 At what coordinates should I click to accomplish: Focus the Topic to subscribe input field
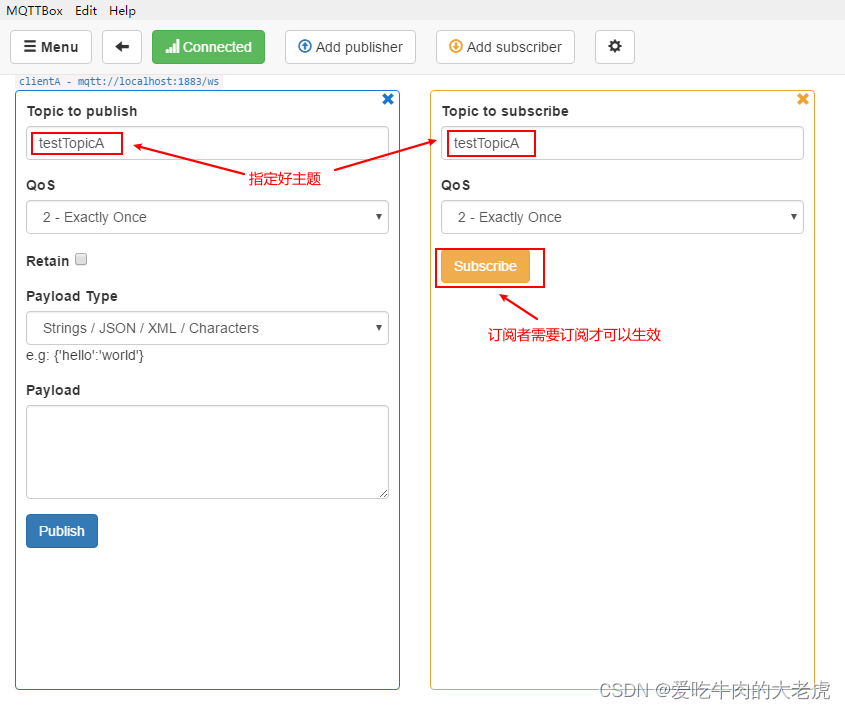(x=622, y=143)
